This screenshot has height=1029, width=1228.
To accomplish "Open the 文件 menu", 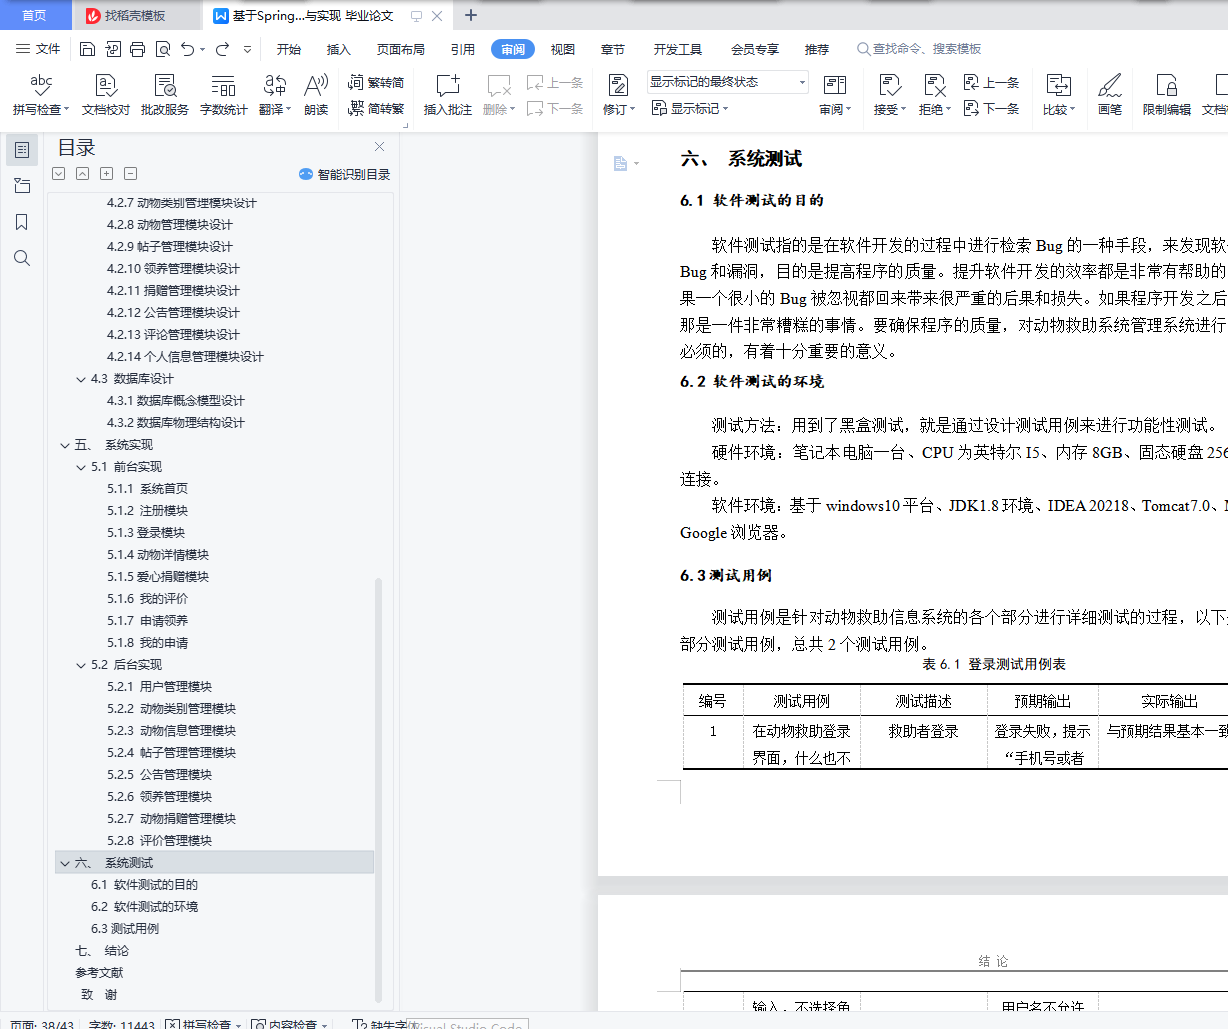I will (39, 49).
